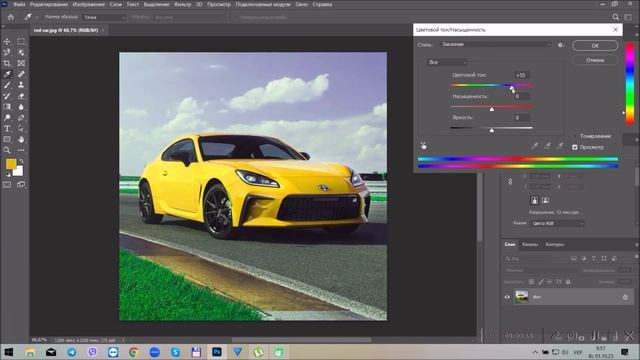Set portrait orientation in Properties panel
The height and width of the screenshot is (360, 640).
click(x=534, y=200)
